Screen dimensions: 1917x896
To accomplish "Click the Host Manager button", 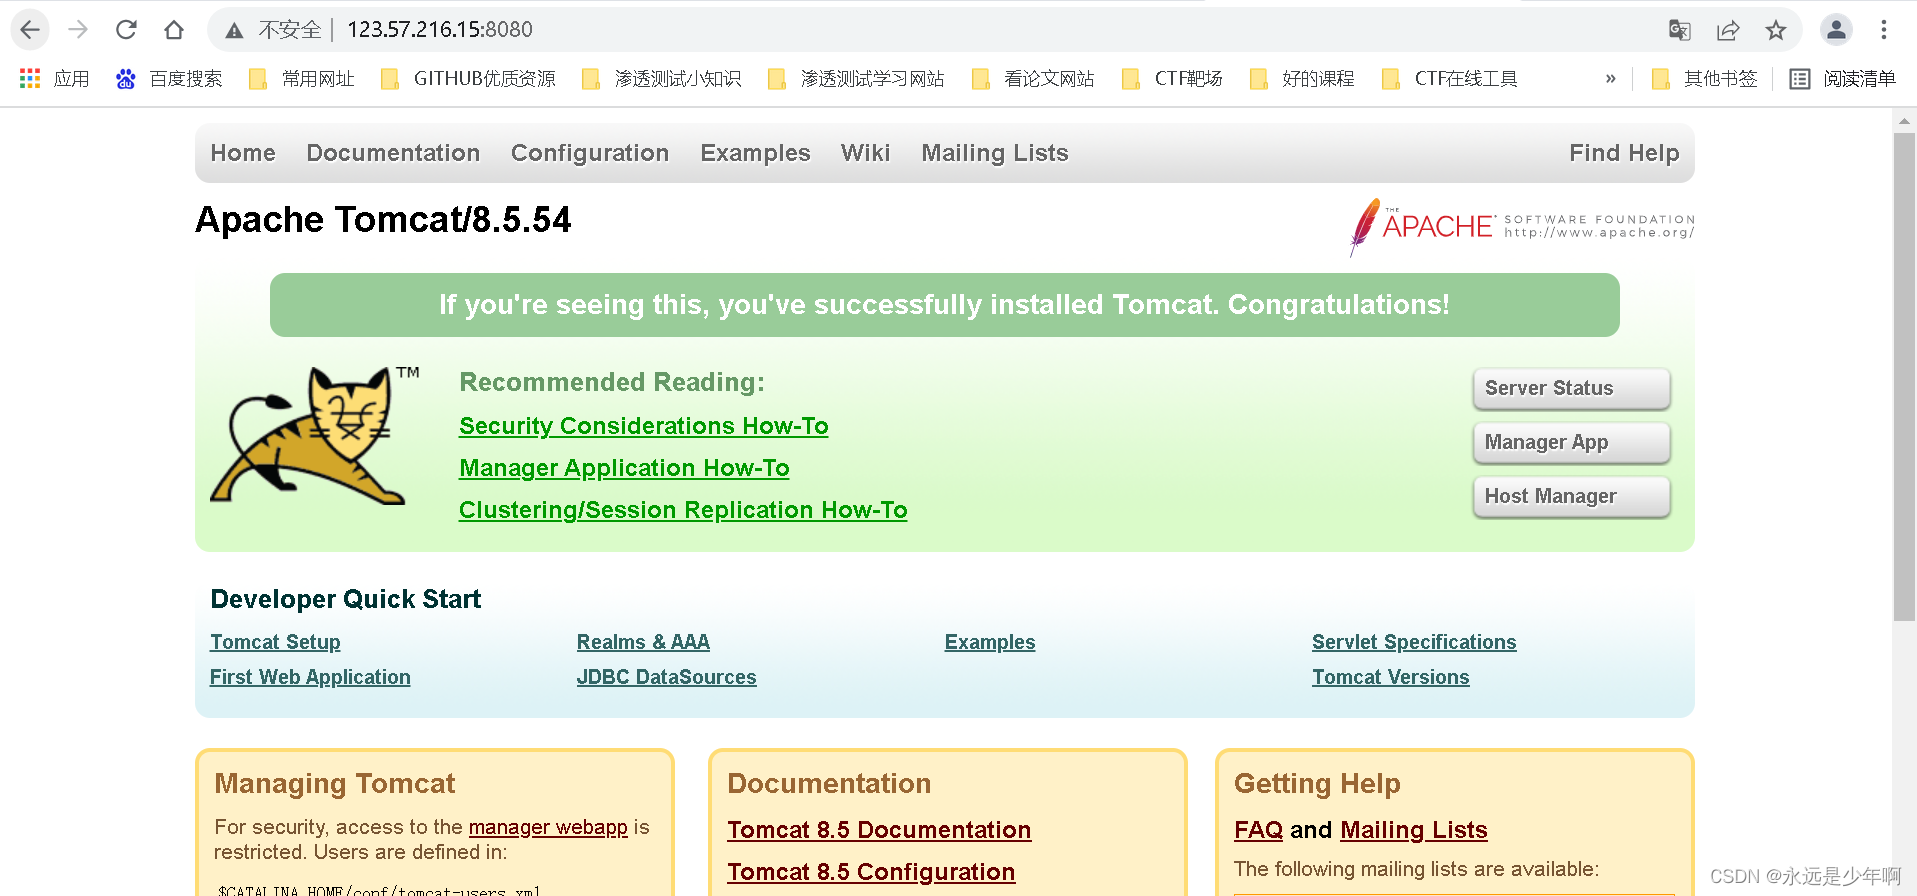I will (x=1571, y=496).
